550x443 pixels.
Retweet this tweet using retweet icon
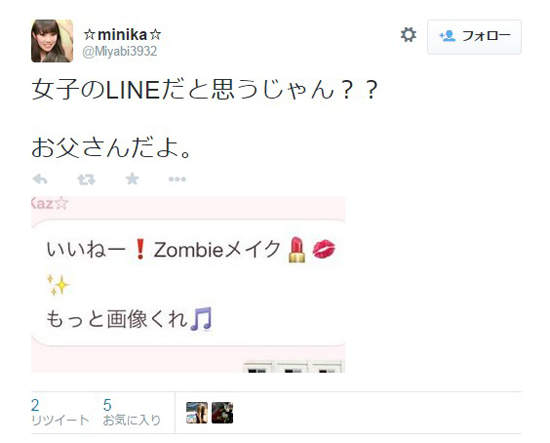(86, 180)
